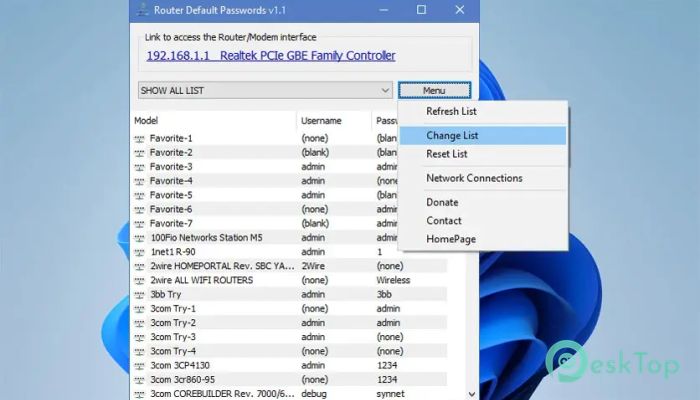Select the 2wire ALL WIFI ROUTERS entry

[x=201, y=280]
